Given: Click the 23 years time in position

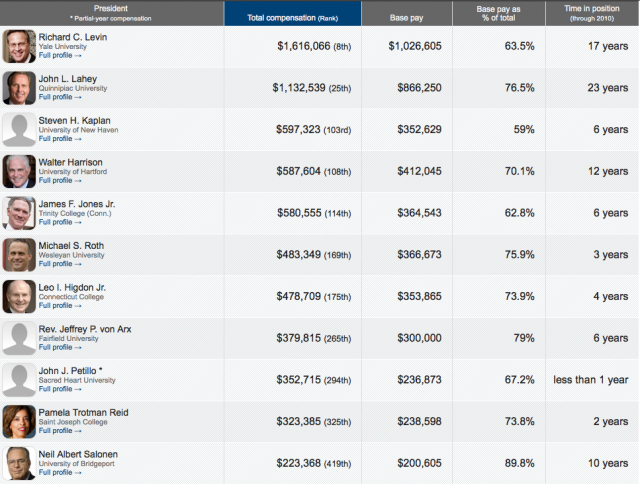Looking at the screenshot, I should tap(608, 88).
